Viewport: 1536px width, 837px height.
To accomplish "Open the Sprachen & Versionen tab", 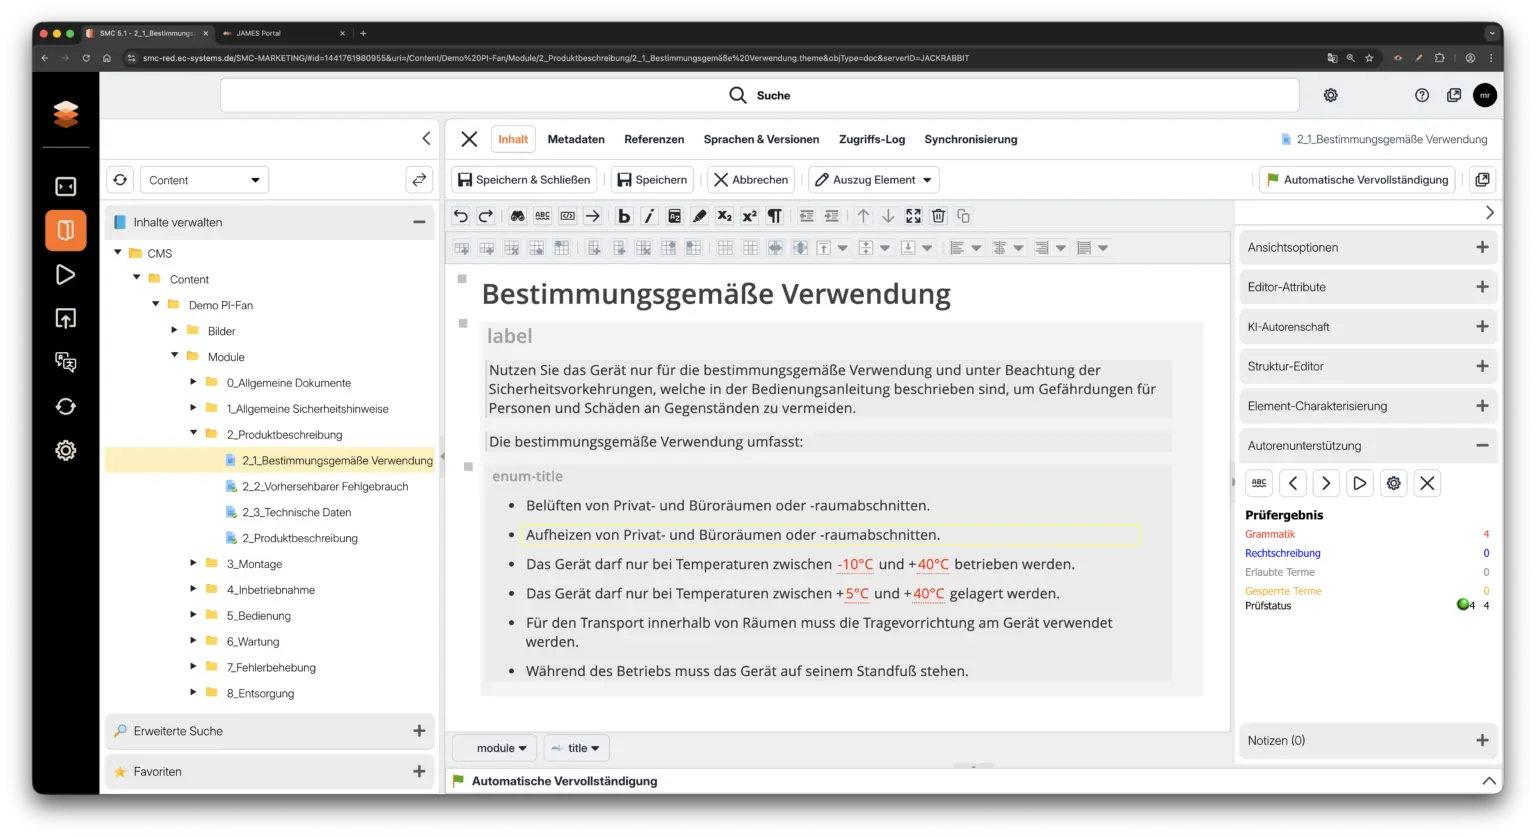I will (761, 139).
